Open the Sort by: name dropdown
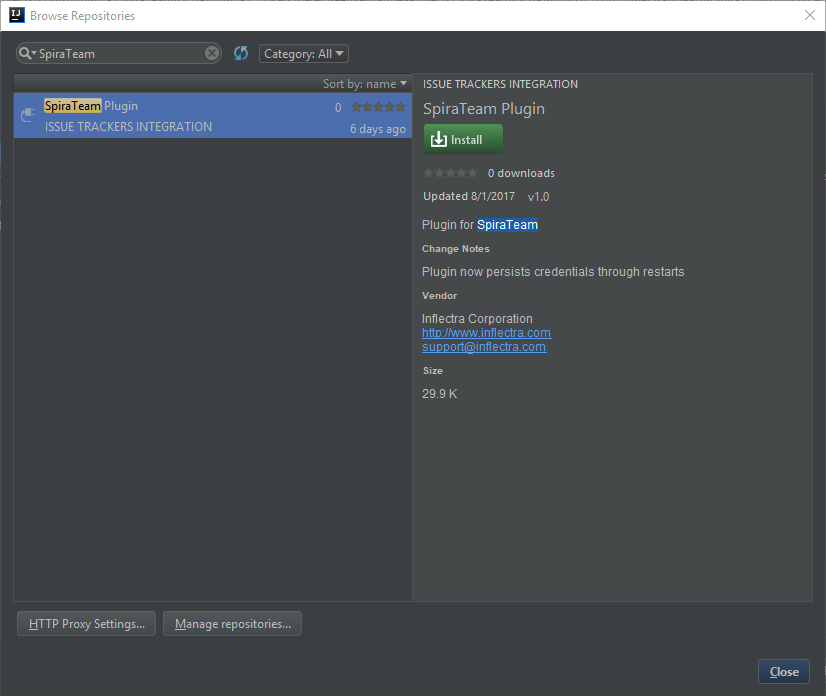The height and width of the screenshot is (696, 826). coord(365,84)
